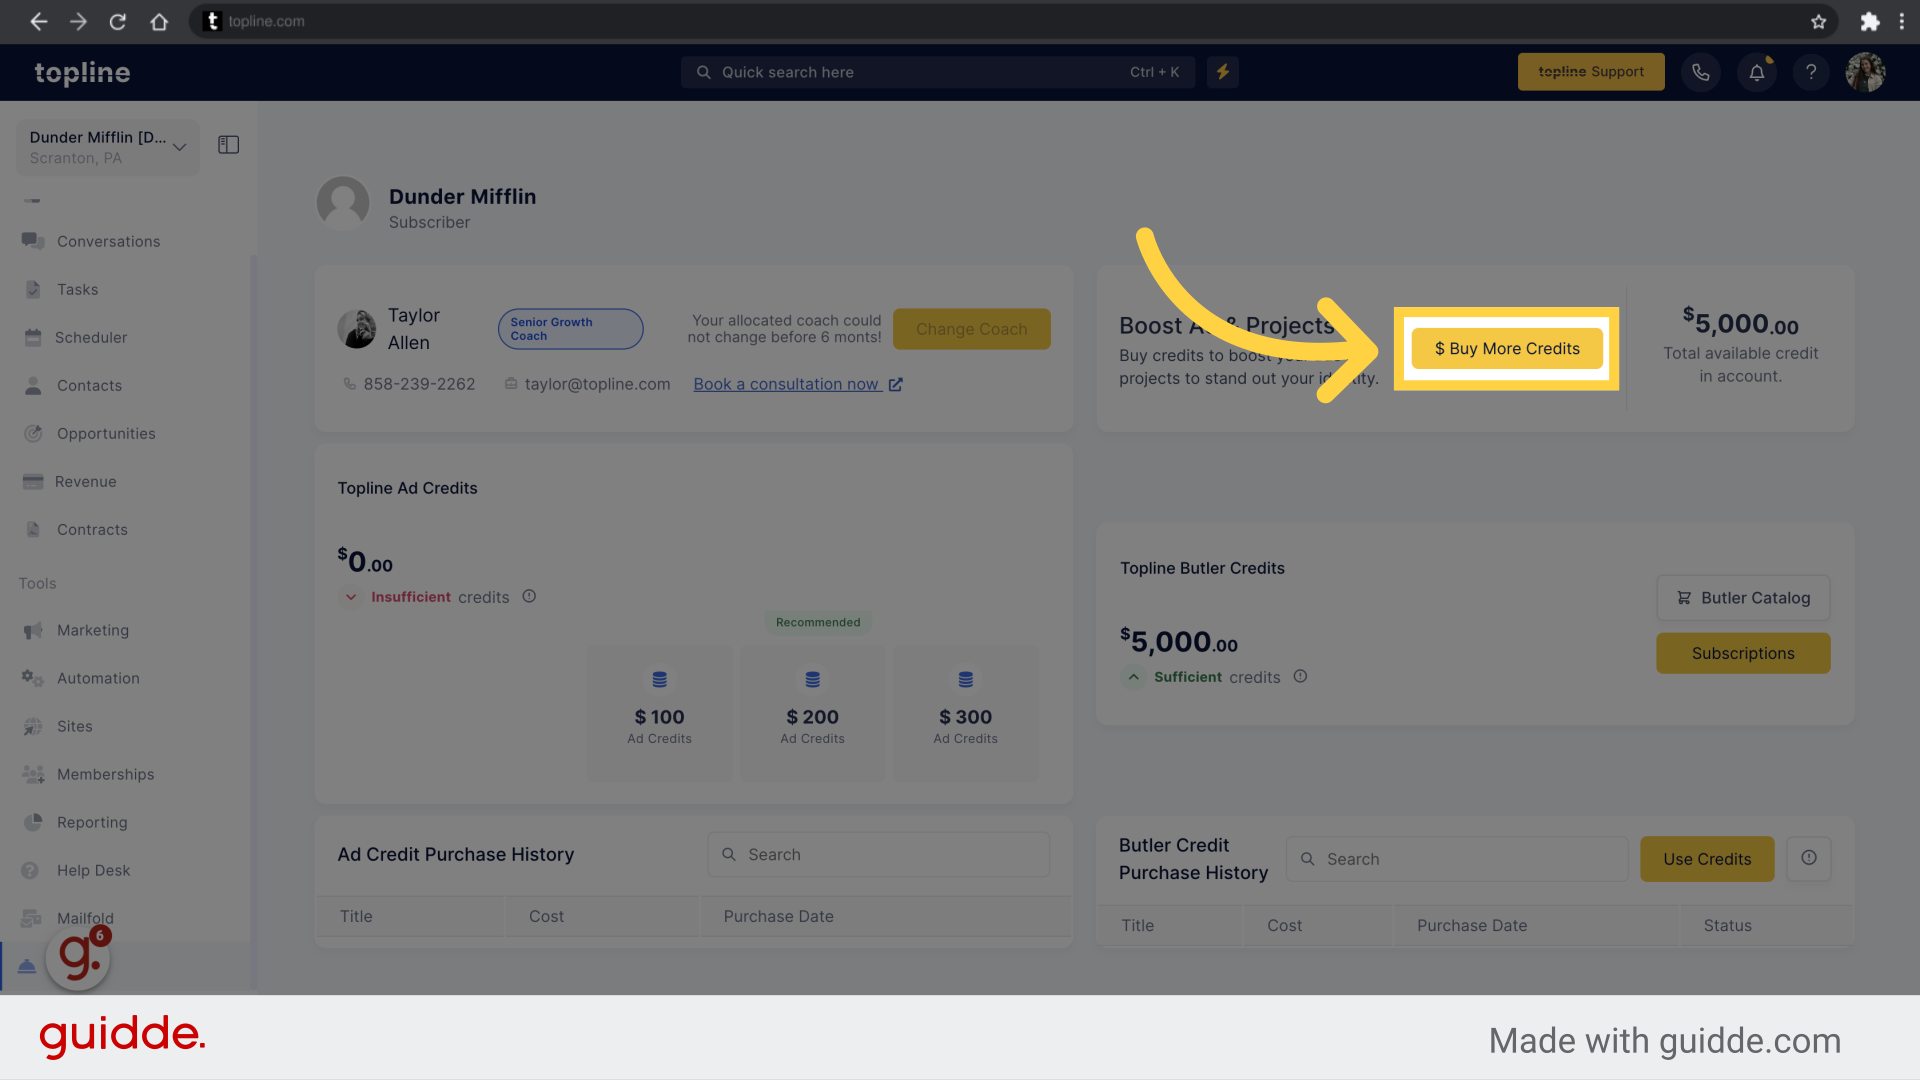Click the info button beside Use Credits
The image size is (1920, 1080).
pos(1809,858)
